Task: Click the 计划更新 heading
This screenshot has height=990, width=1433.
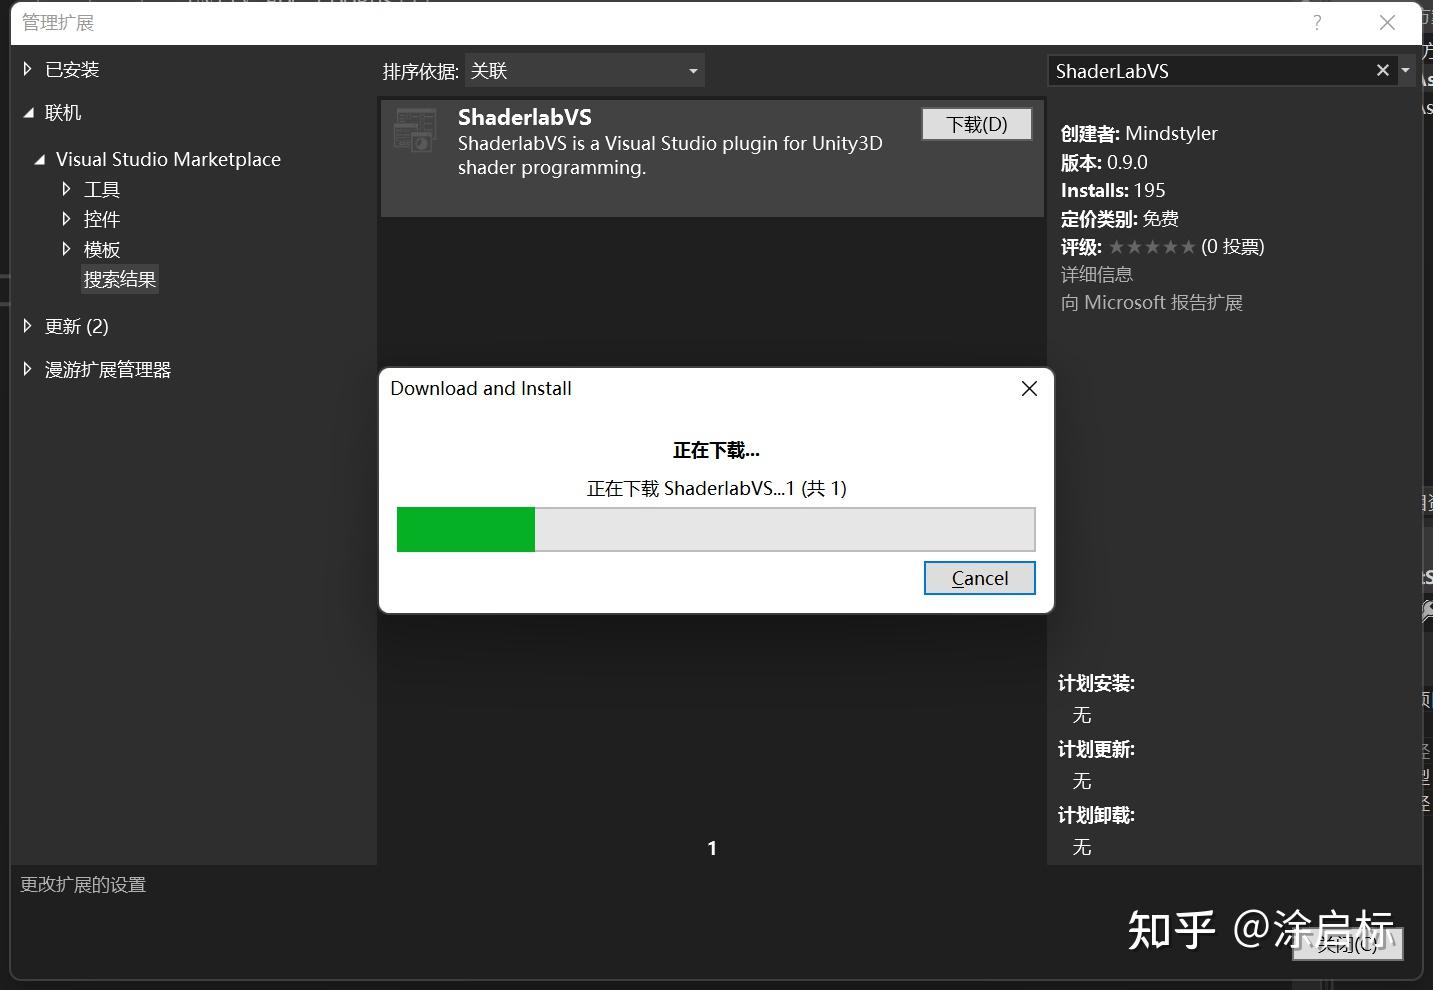Action: click(x=1096, y=749)
